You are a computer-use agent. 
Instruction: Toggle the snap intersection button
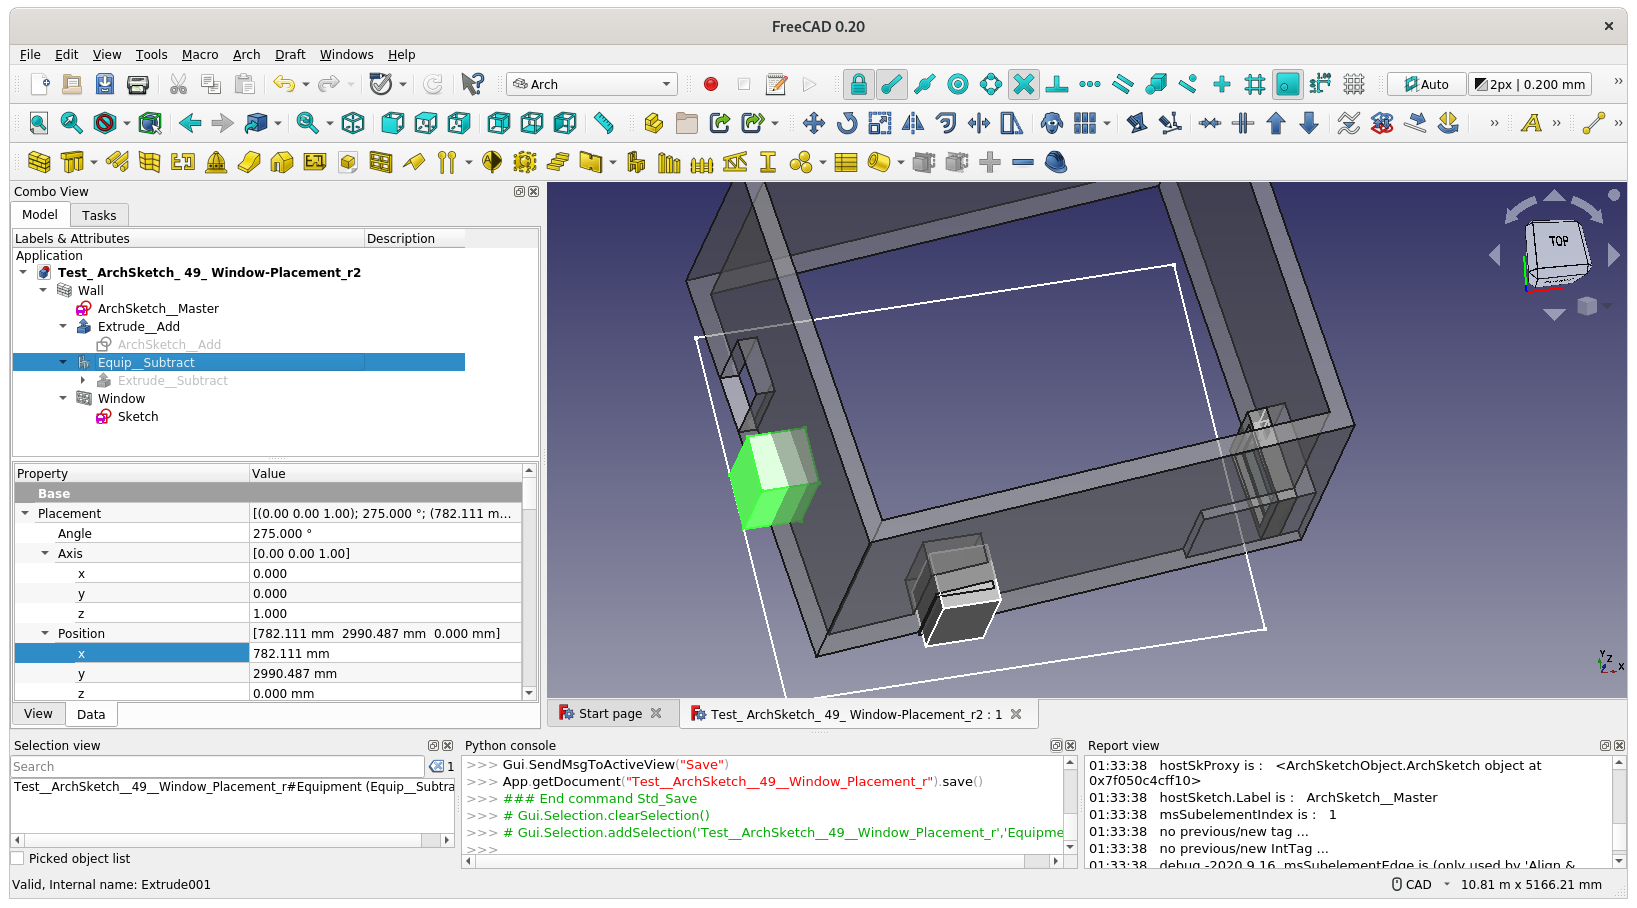[x=1024, y=84]
